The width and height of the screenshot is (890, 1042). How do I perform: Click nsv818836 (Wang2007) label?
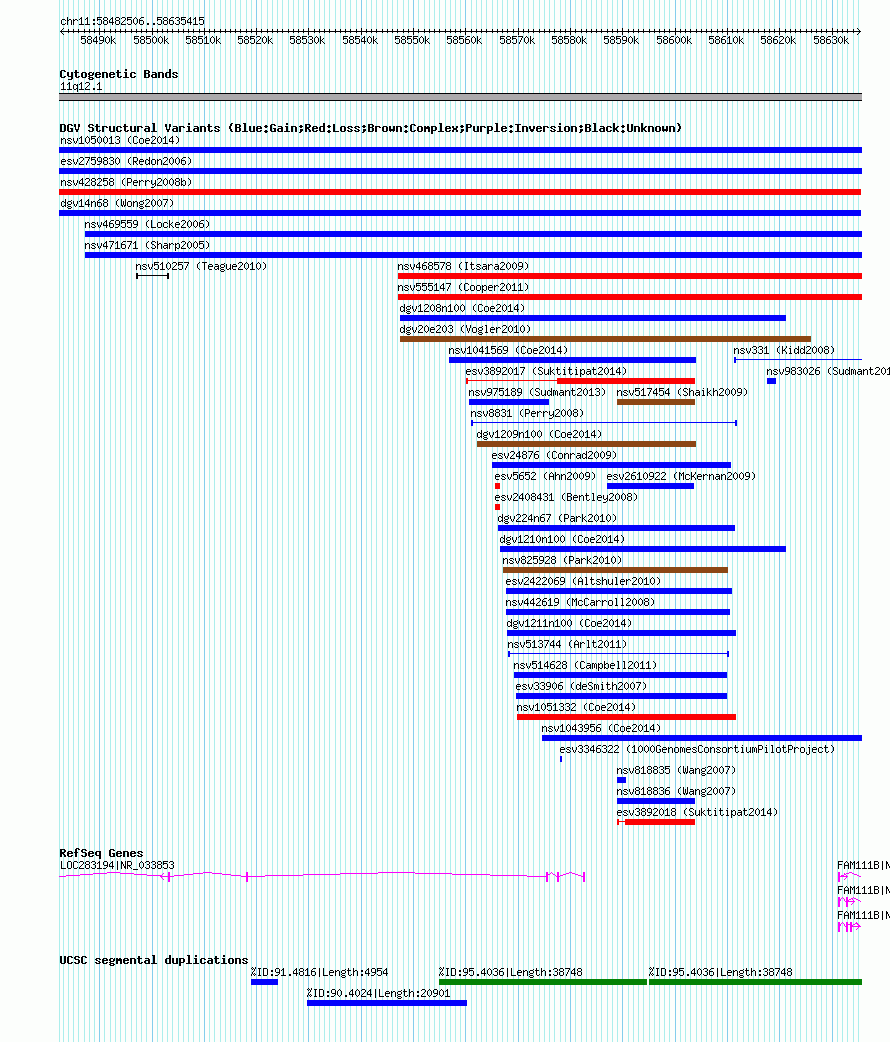pyautogui.click(x=676, y=791)
